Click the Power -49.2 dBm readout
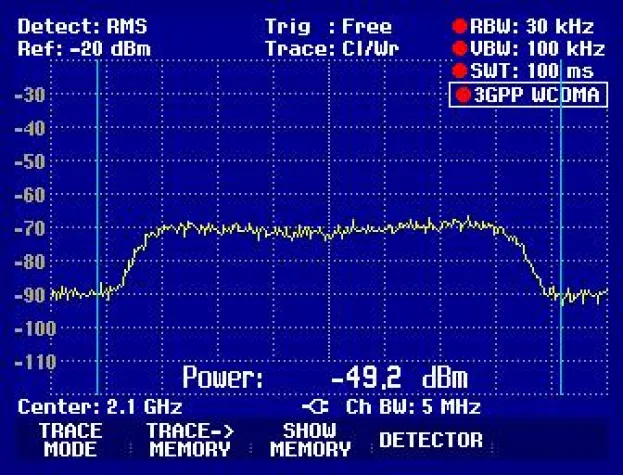Screen dimensions: 623x475 [x=324, y=378]
